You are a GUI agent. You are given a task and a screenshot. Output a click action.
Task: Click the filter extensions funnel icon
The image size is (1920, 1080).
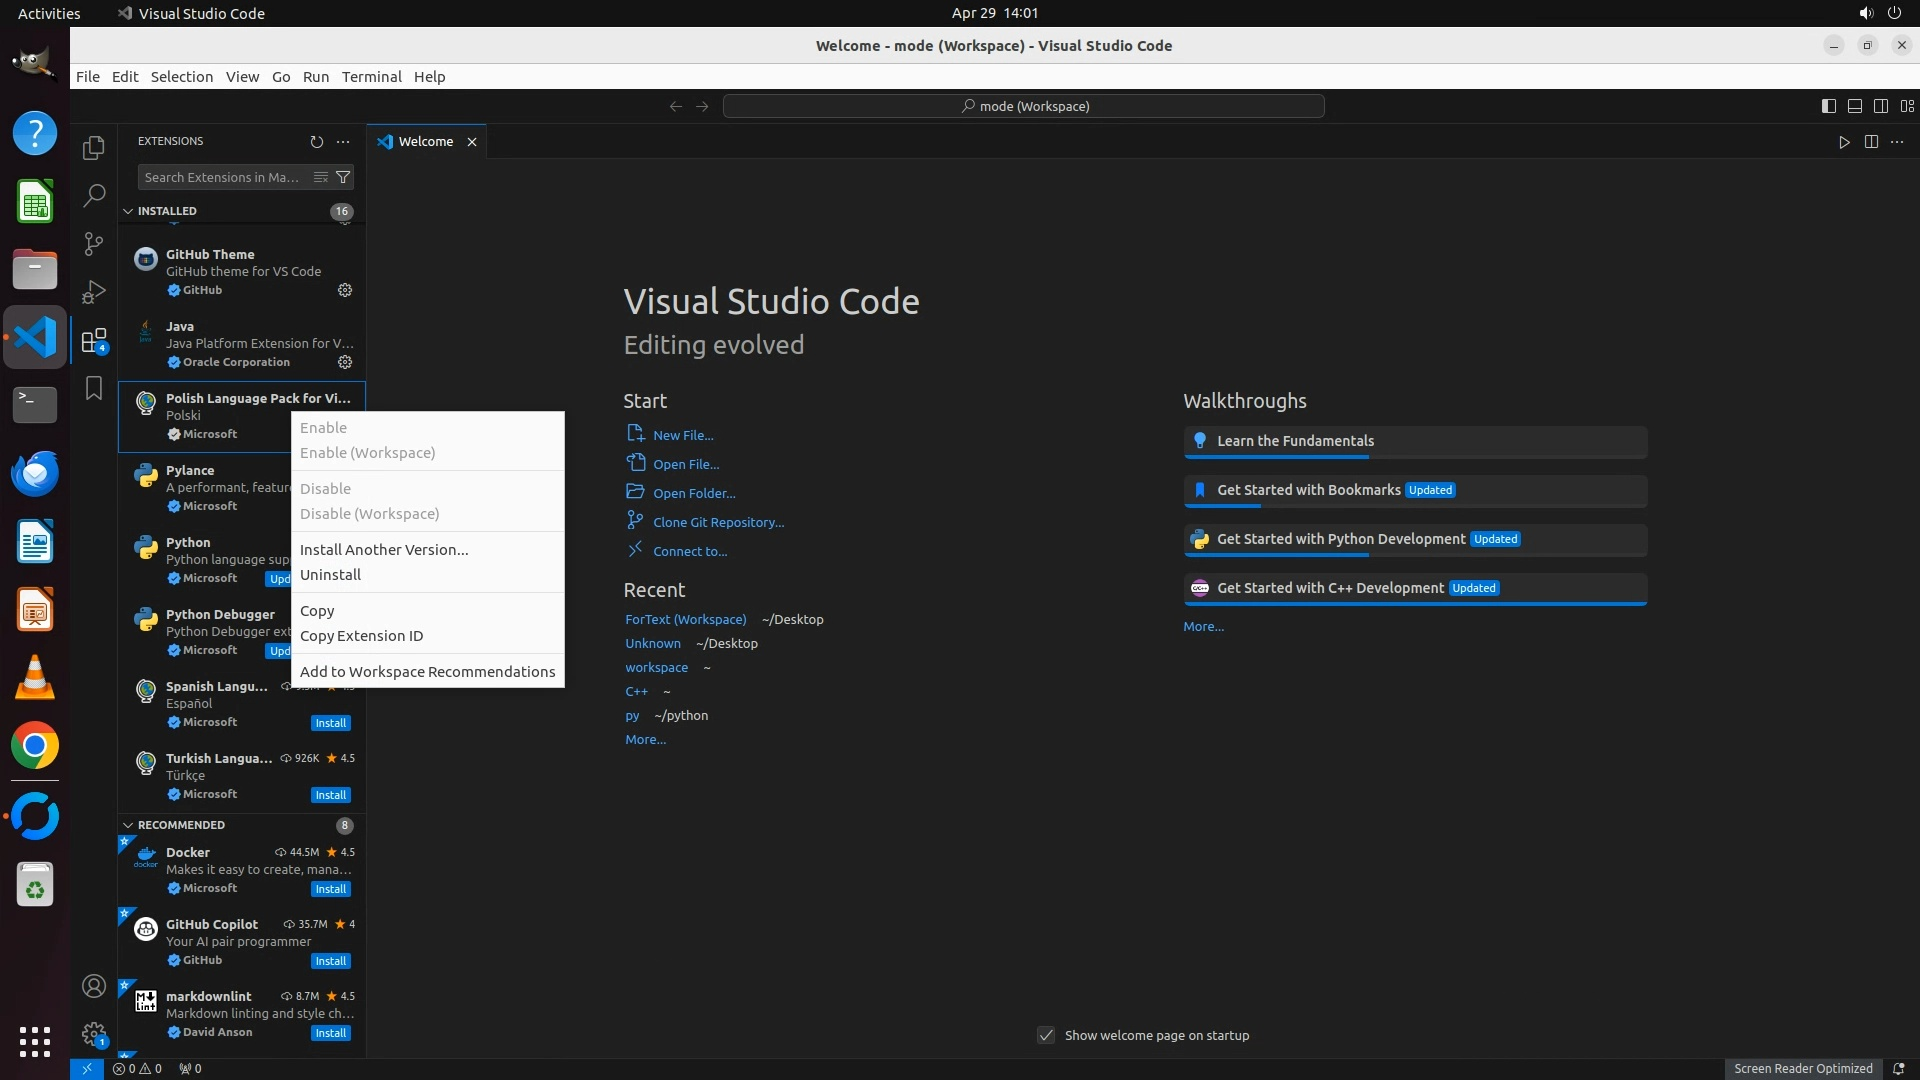(x=343, y=177)
